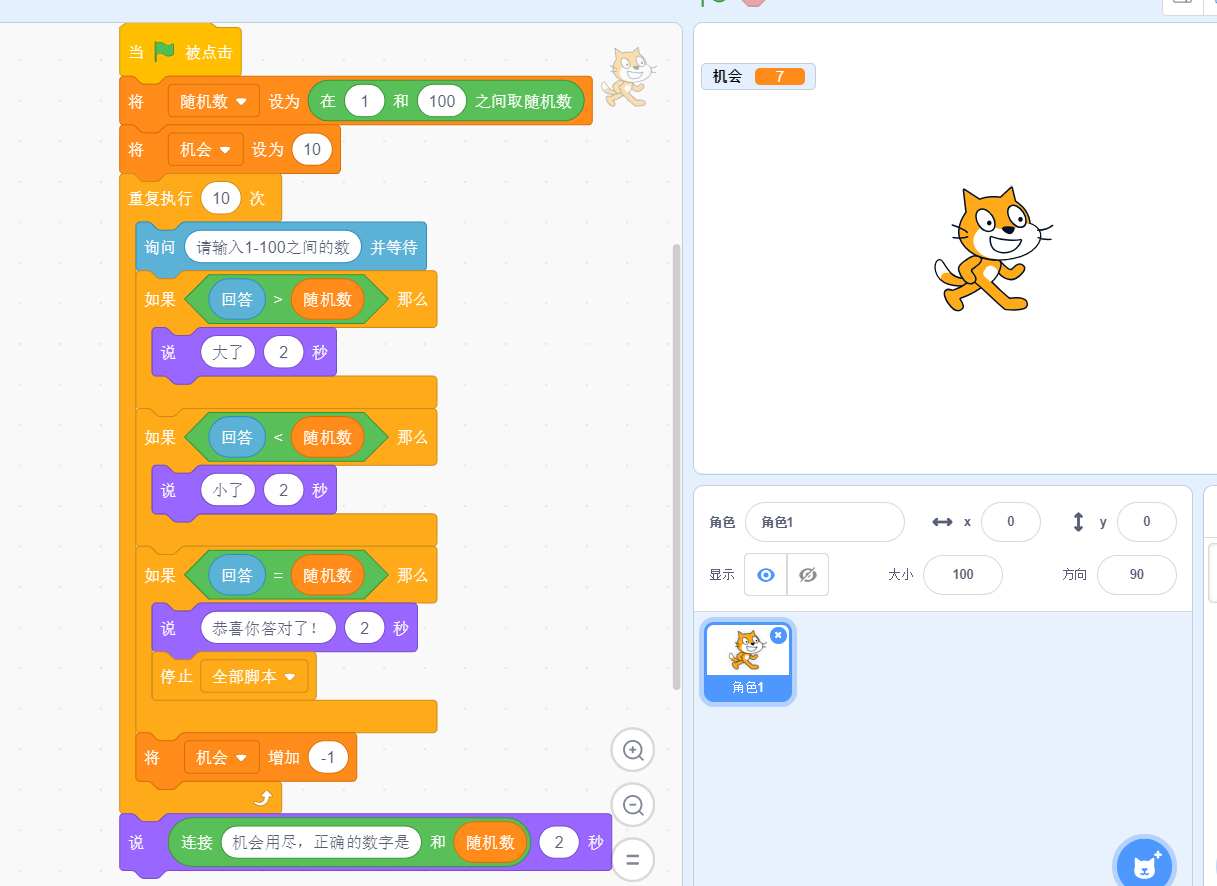1217x886 pixels.
Task: Click the 当绿旗被点击 hat block
Action: (180, 52)
